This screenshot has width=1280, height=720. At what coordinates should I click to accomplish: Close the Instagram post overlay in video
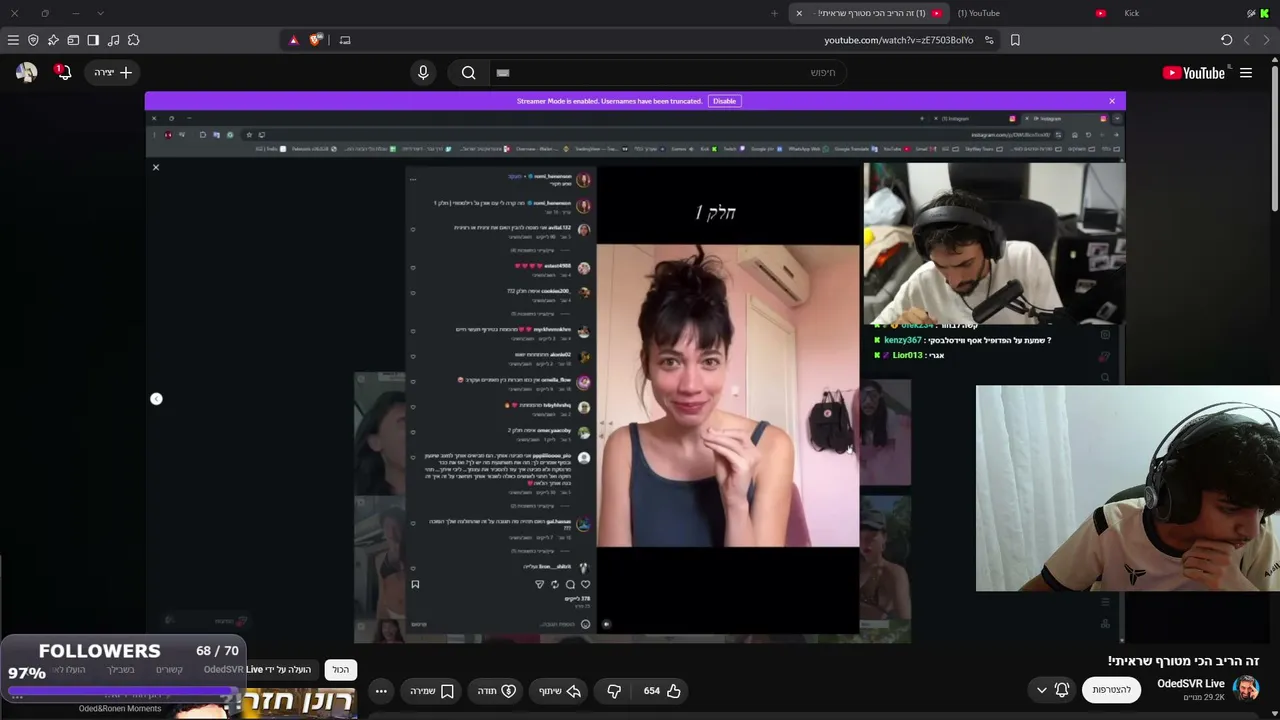(x=156, y=167)
